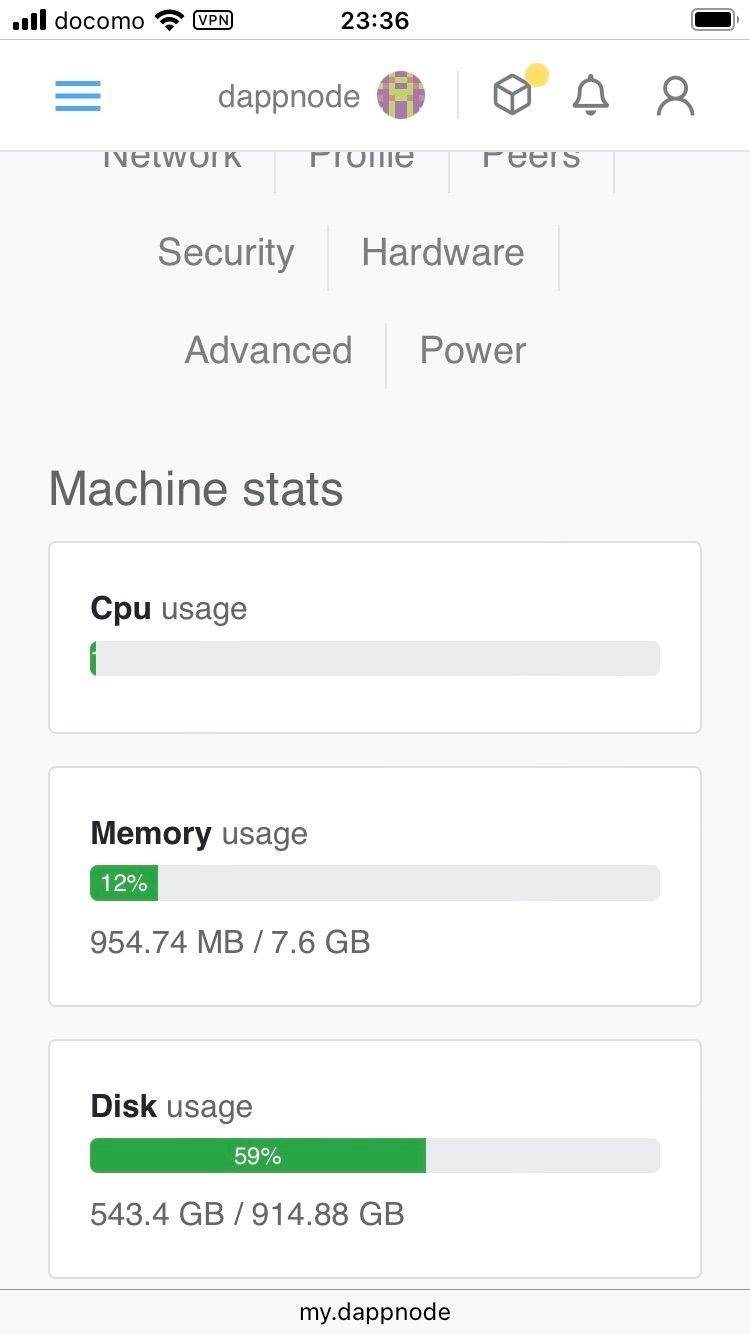Screen dimensions: 750x1334
Task: Switch to the Security tab
Action: click(x=225, y=253)
